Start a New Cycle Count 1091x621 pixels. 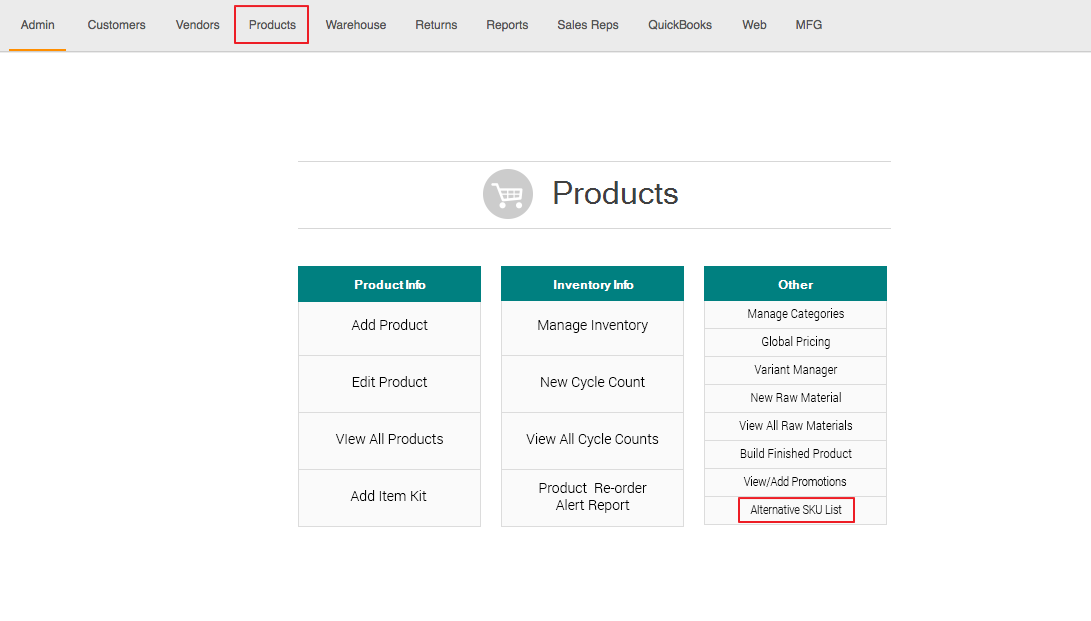[x=592, y=382]
